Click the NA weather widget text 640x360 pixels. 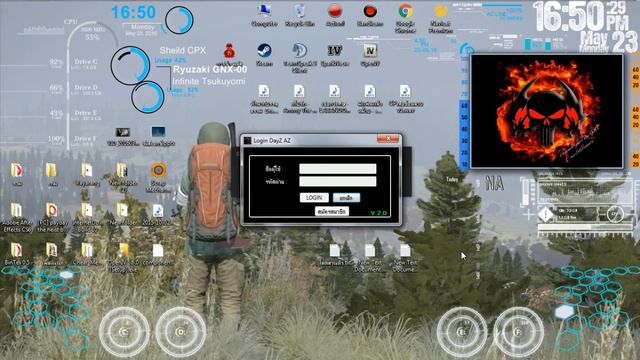[495, 184]
